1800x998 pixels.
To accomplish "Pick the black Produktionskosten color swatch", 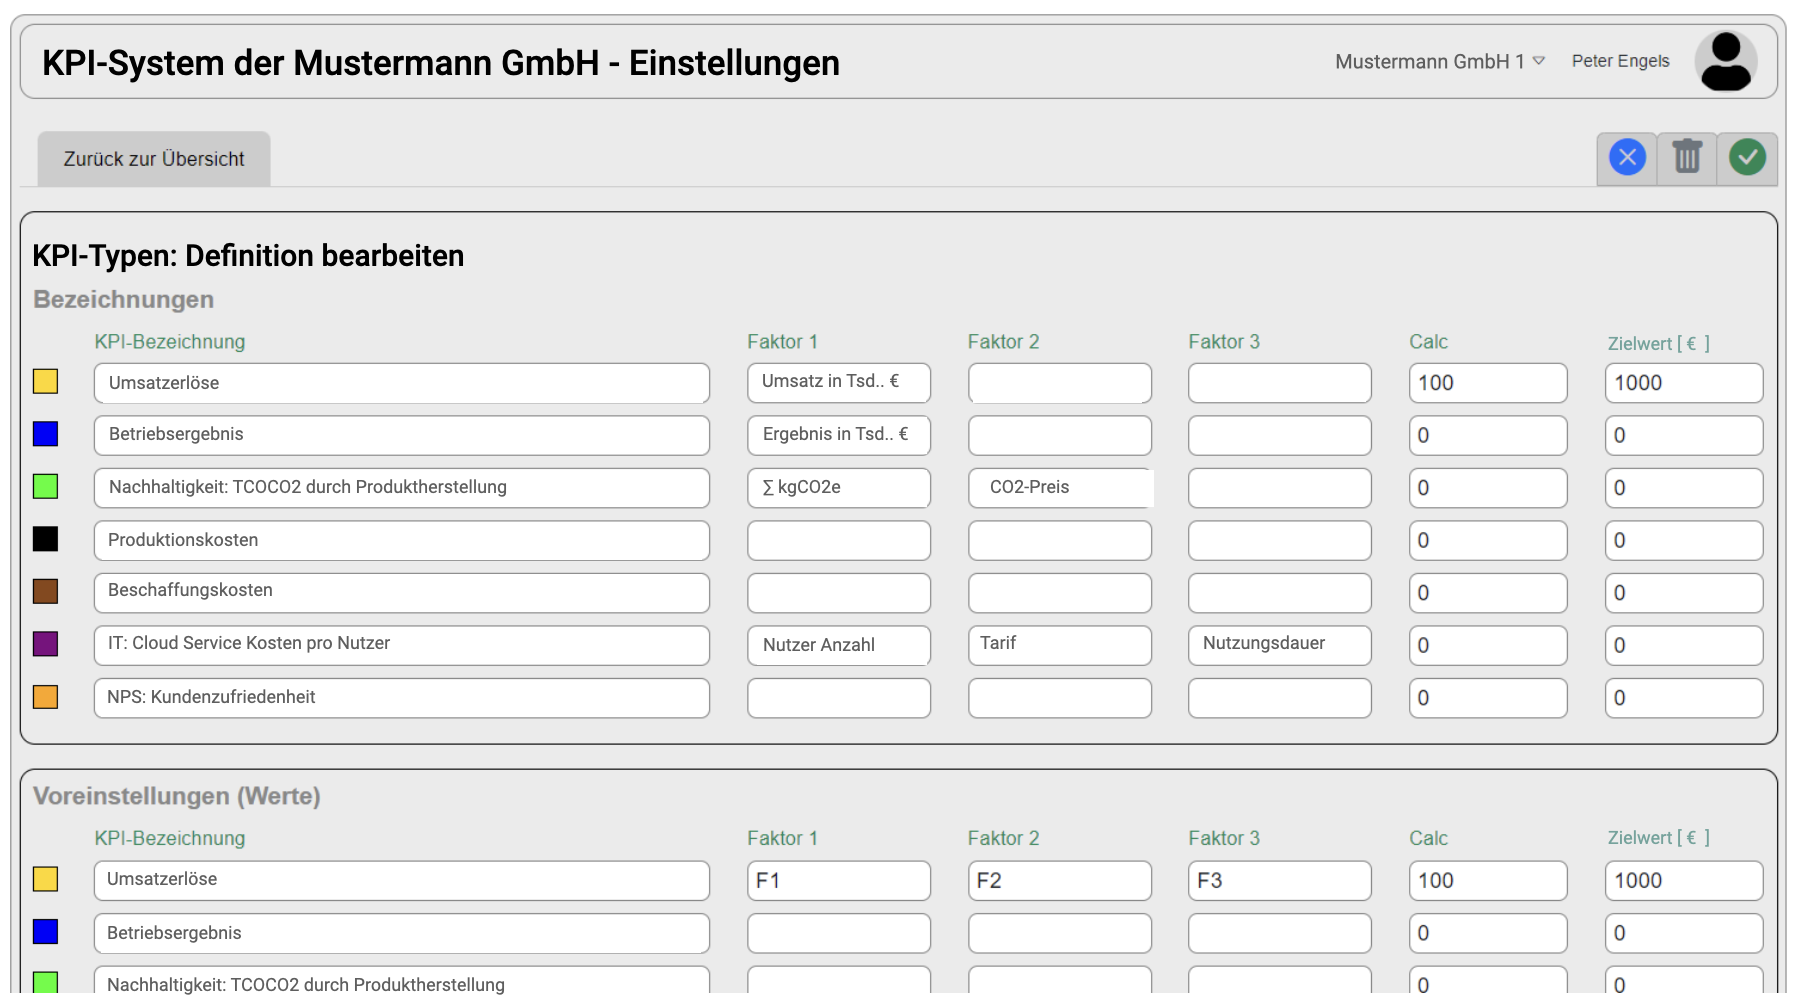I will (45, 539).
